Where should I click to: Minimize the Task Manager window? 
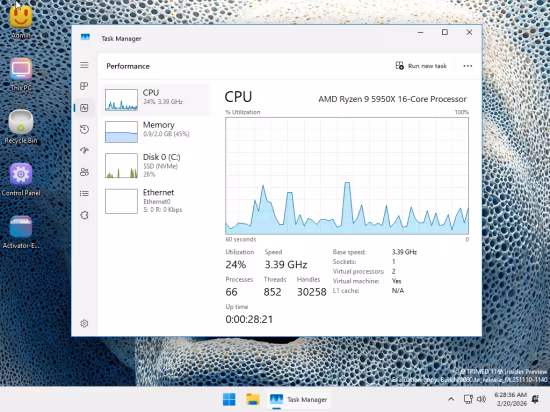point(421,32)
